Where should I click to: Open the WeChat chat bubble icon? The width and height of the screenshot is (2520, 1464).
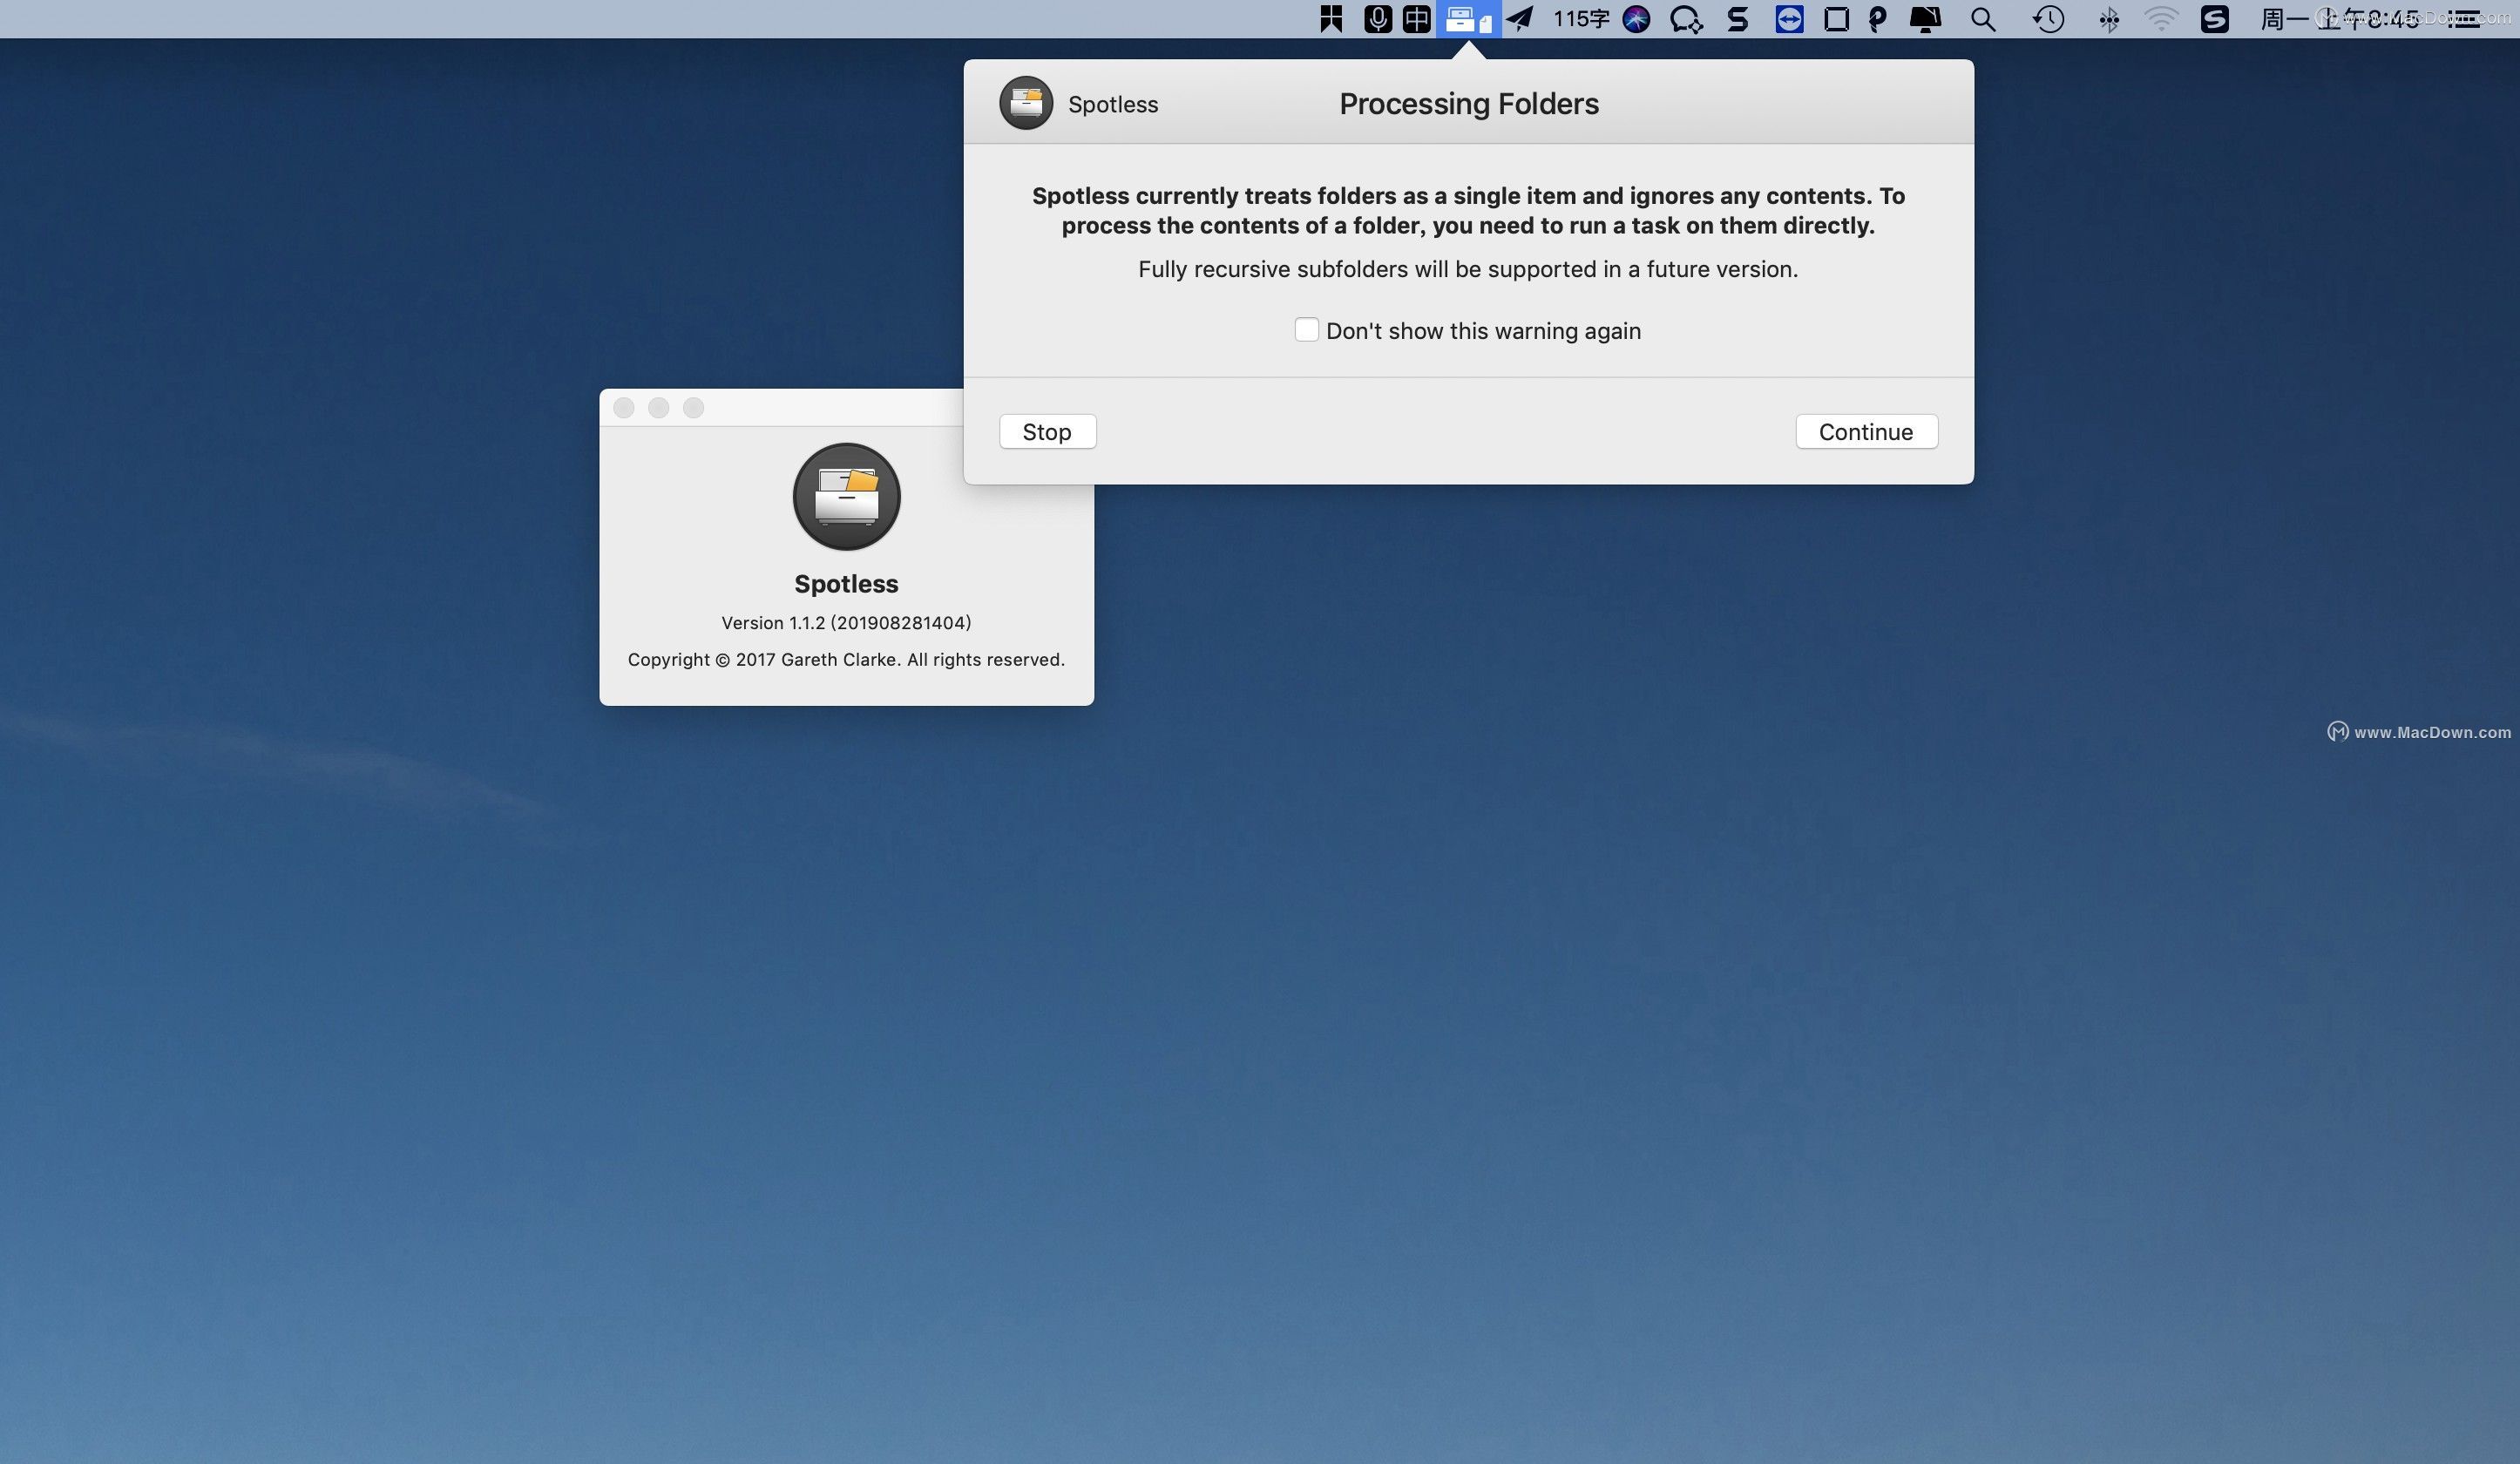[1686, 19]
